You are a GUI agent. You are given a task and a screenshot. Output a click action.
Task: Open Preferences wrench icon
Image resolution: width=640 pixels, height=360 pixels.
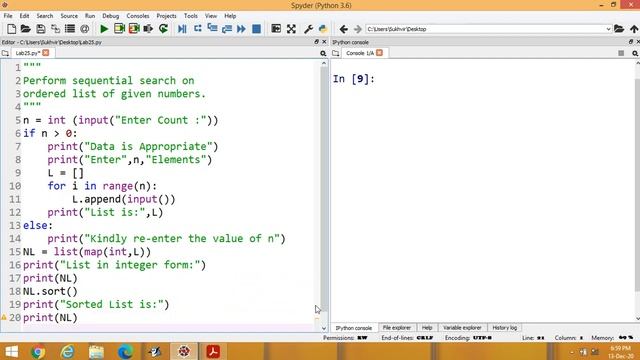click(x=308, y=29)
